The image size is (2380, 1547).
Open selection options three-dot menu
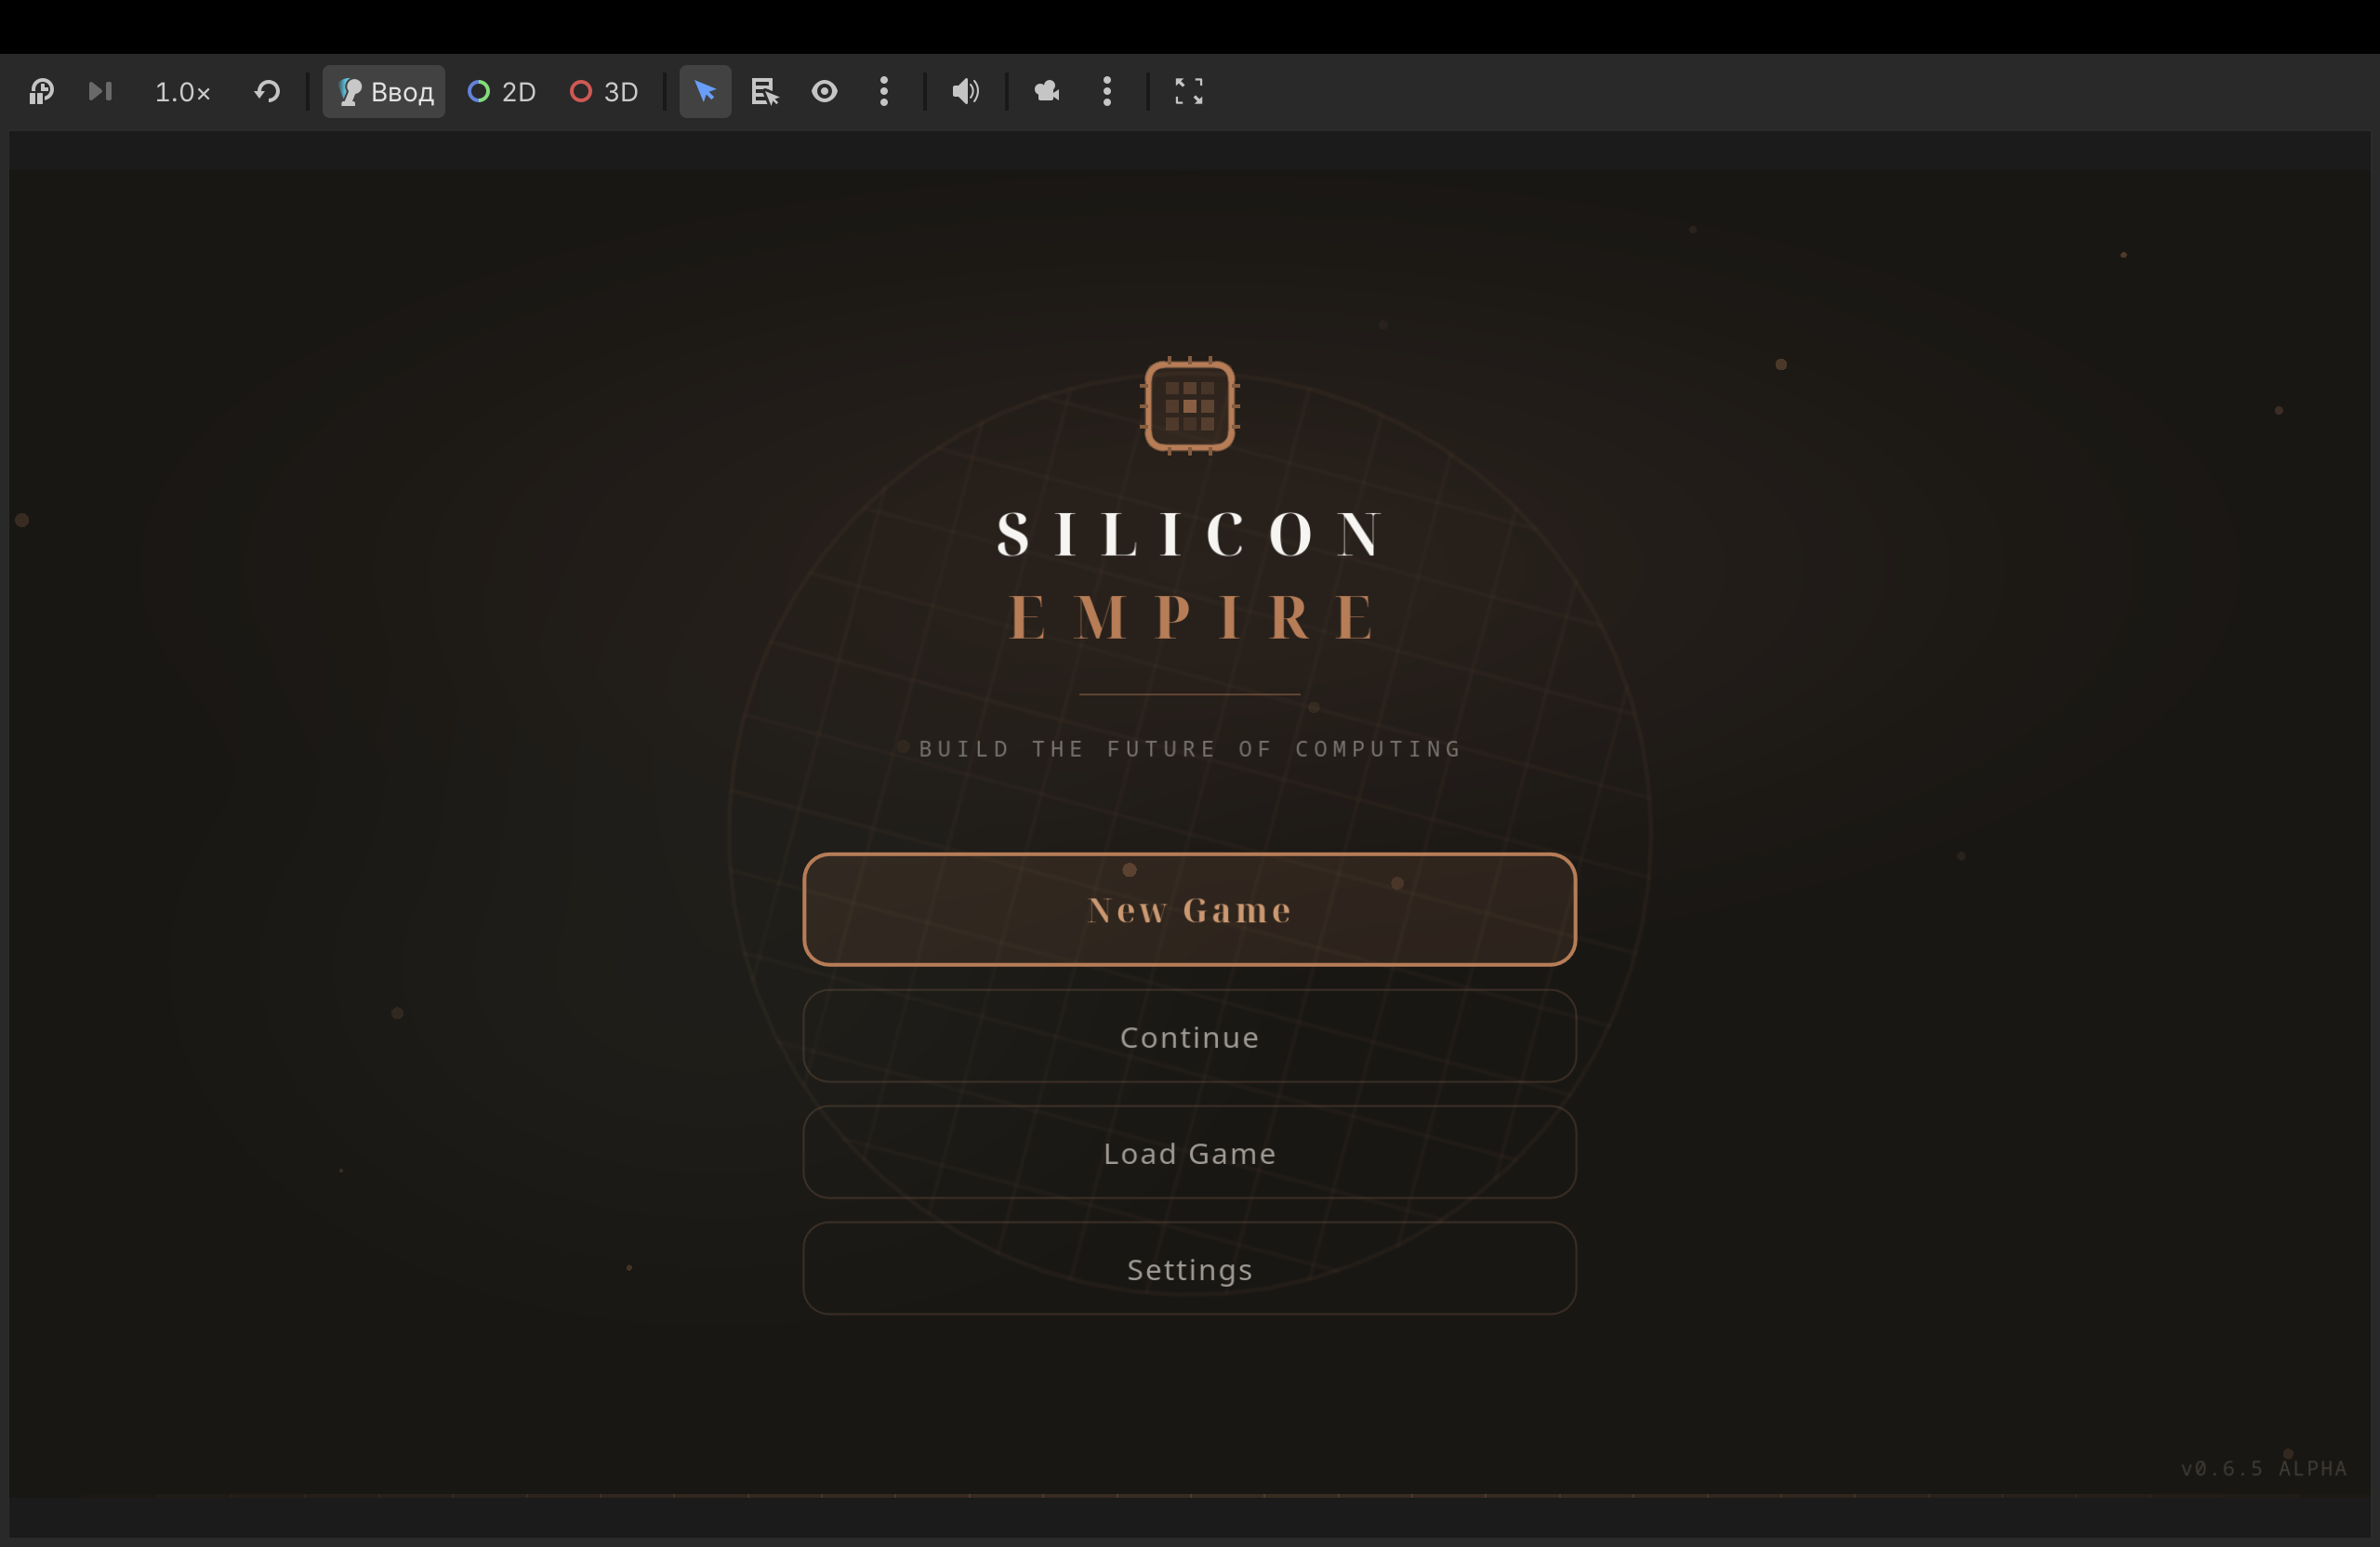[884, 92]
